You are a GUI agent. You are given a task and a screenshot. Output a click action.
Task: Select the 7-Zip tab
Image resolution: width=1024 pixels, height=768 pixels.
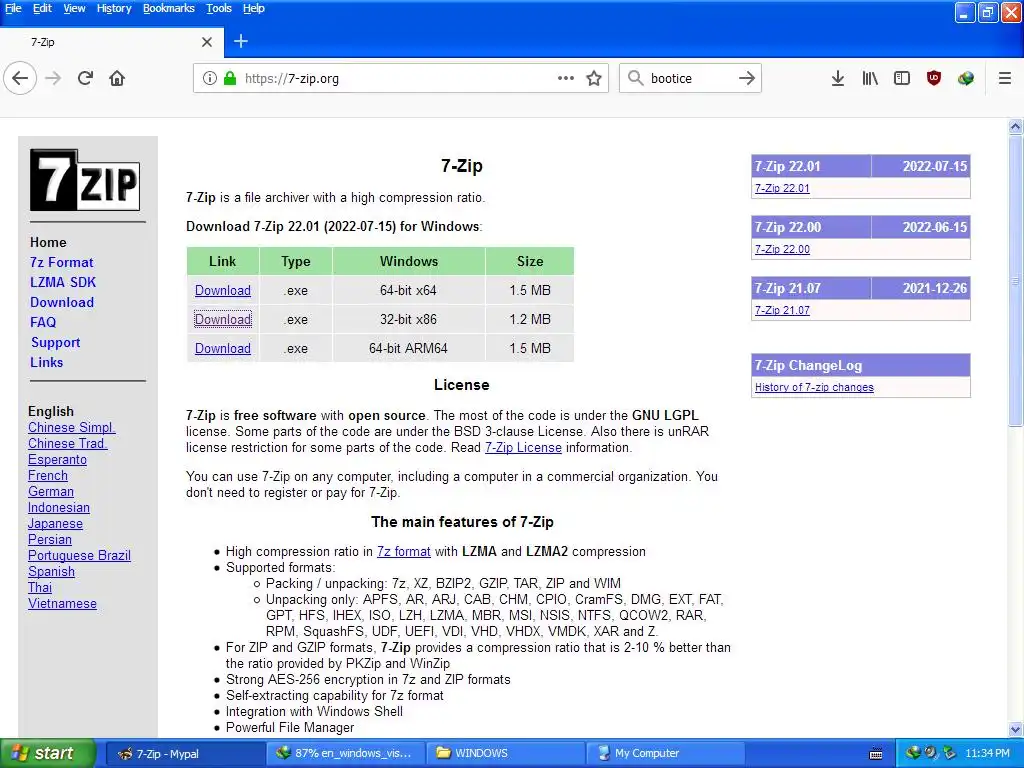tap(111, 42)
